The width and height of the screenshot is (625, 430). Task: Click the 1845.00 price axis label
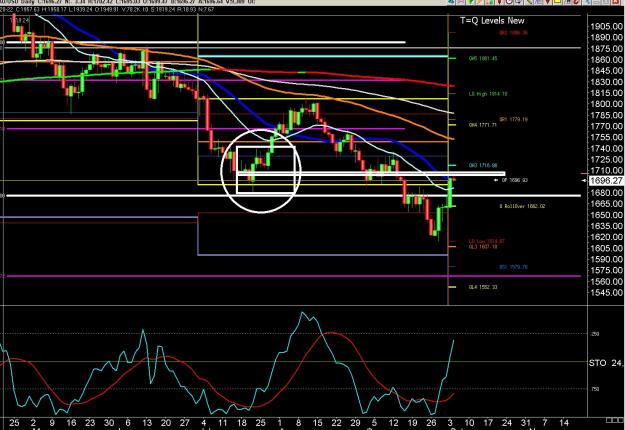tap(606, 71)
